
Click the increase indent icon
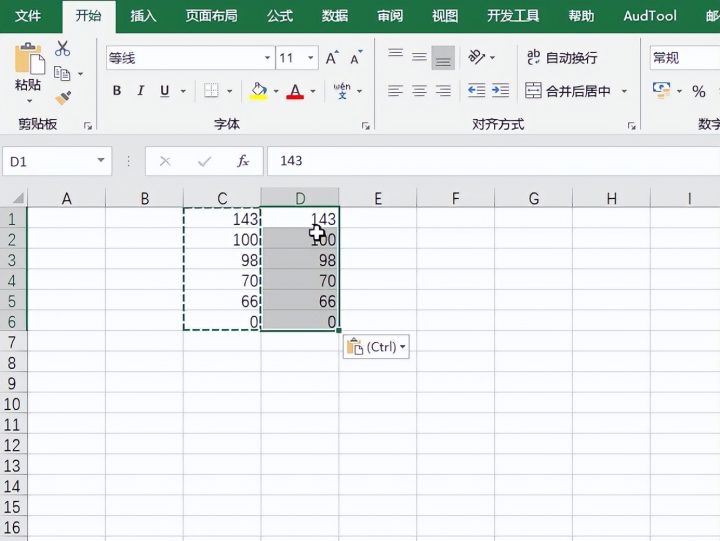[x=501, y=90]
